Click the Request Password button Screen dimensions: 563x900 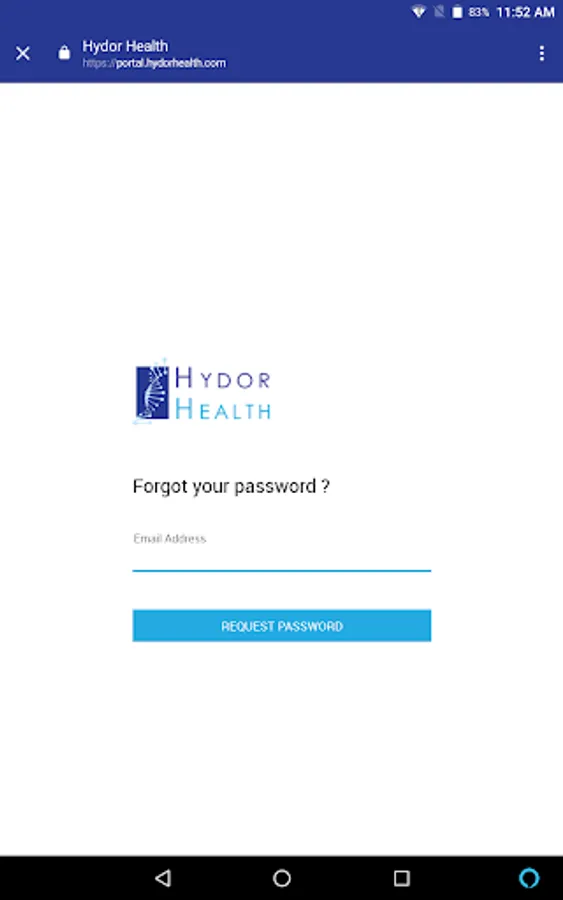coord(282,626)
